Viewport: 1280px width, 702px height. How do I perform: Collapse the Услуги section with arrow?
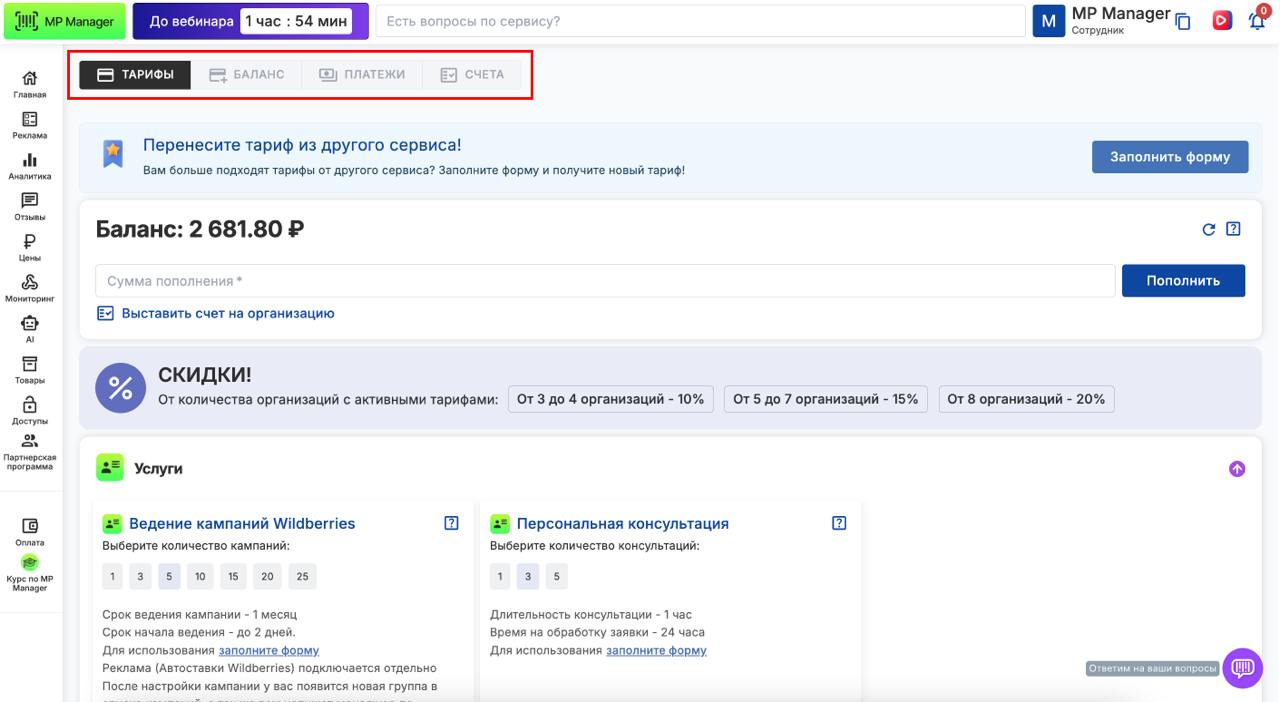[1236, 468]
